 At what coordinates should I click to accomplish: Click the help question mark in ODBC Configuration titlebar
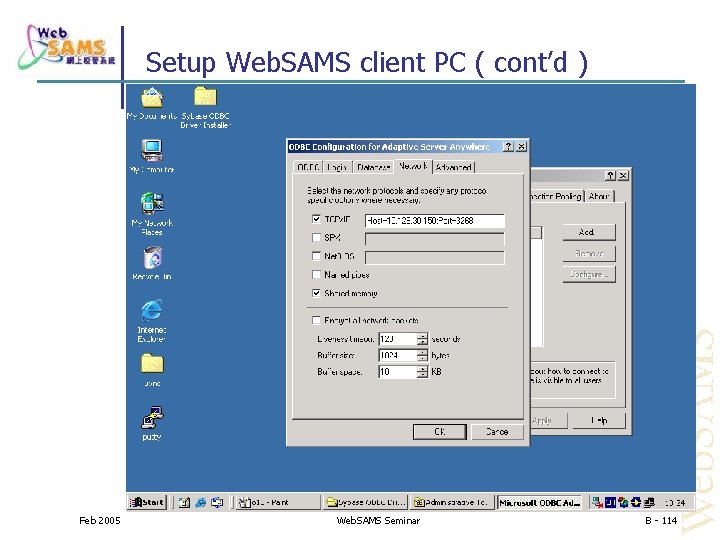tap(508, 146)
